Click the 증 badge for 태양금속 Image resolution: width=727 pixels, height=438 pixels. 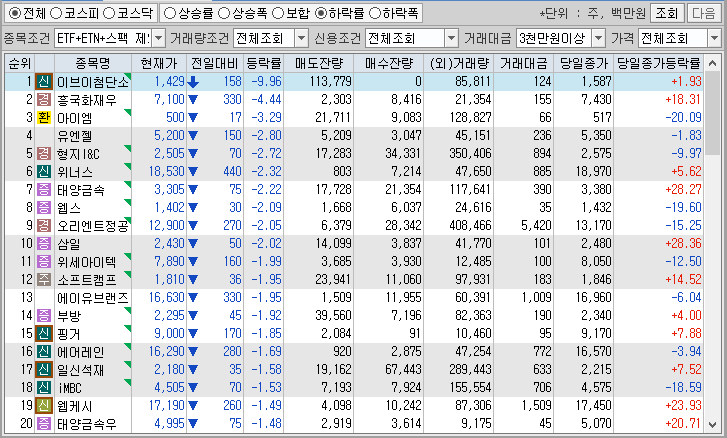(x=44, y=190)
